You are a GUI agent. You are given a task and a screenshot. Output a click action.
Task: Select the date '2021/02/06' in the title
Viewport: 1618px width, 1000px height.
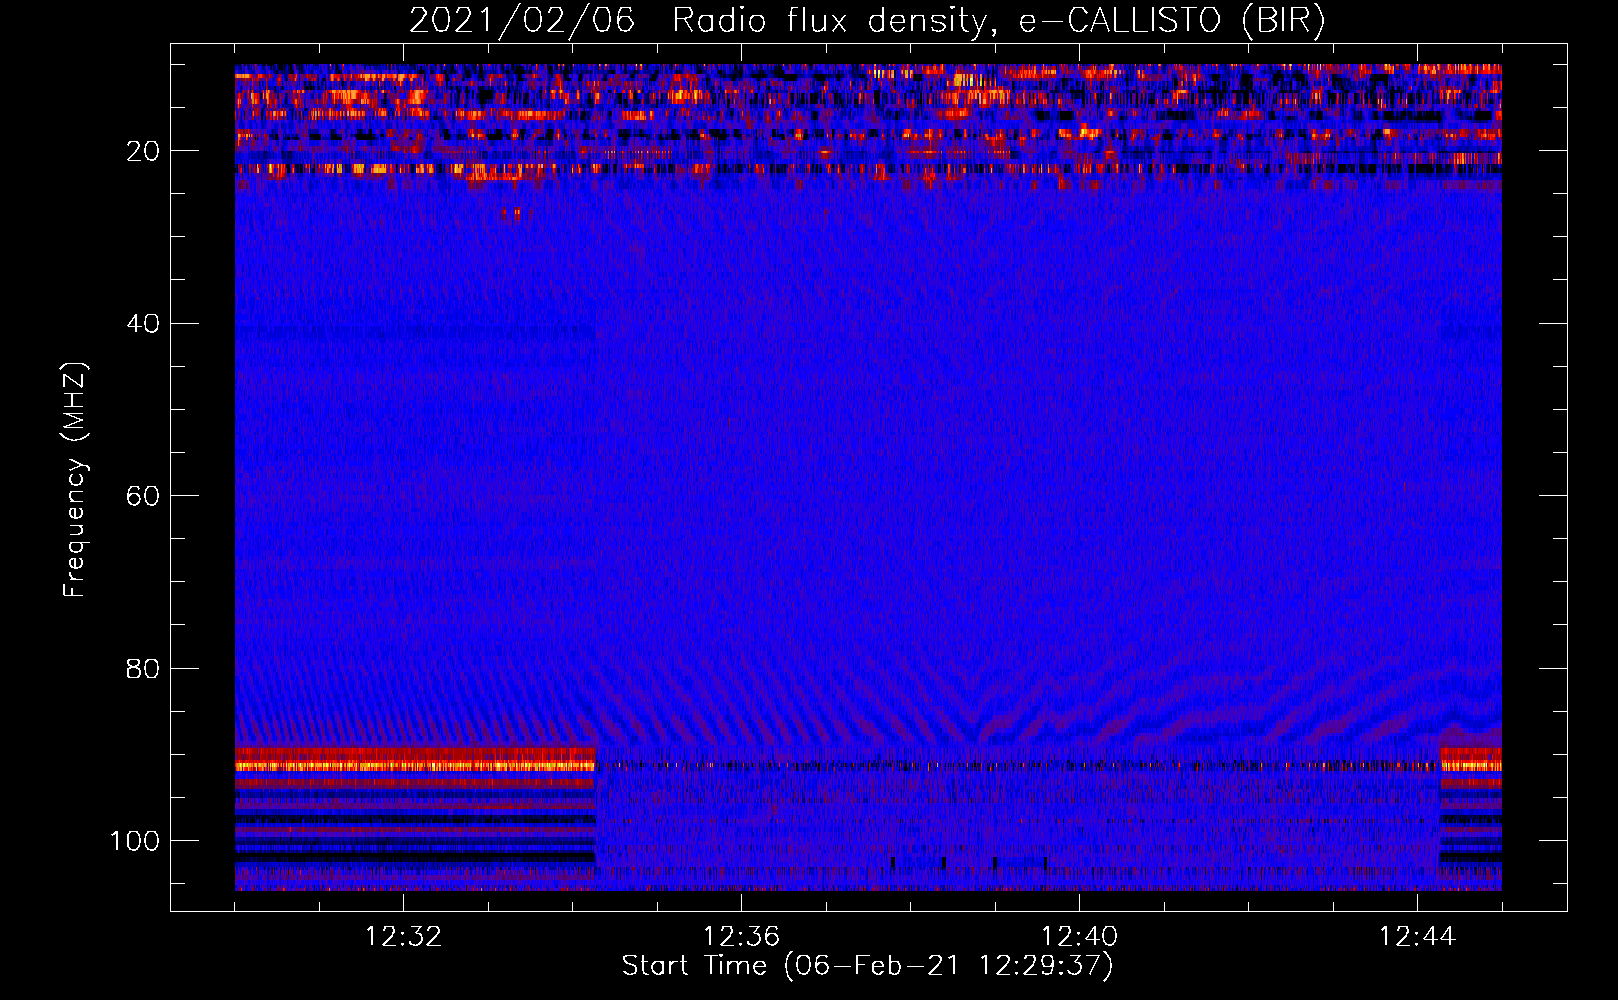[522, 21]
